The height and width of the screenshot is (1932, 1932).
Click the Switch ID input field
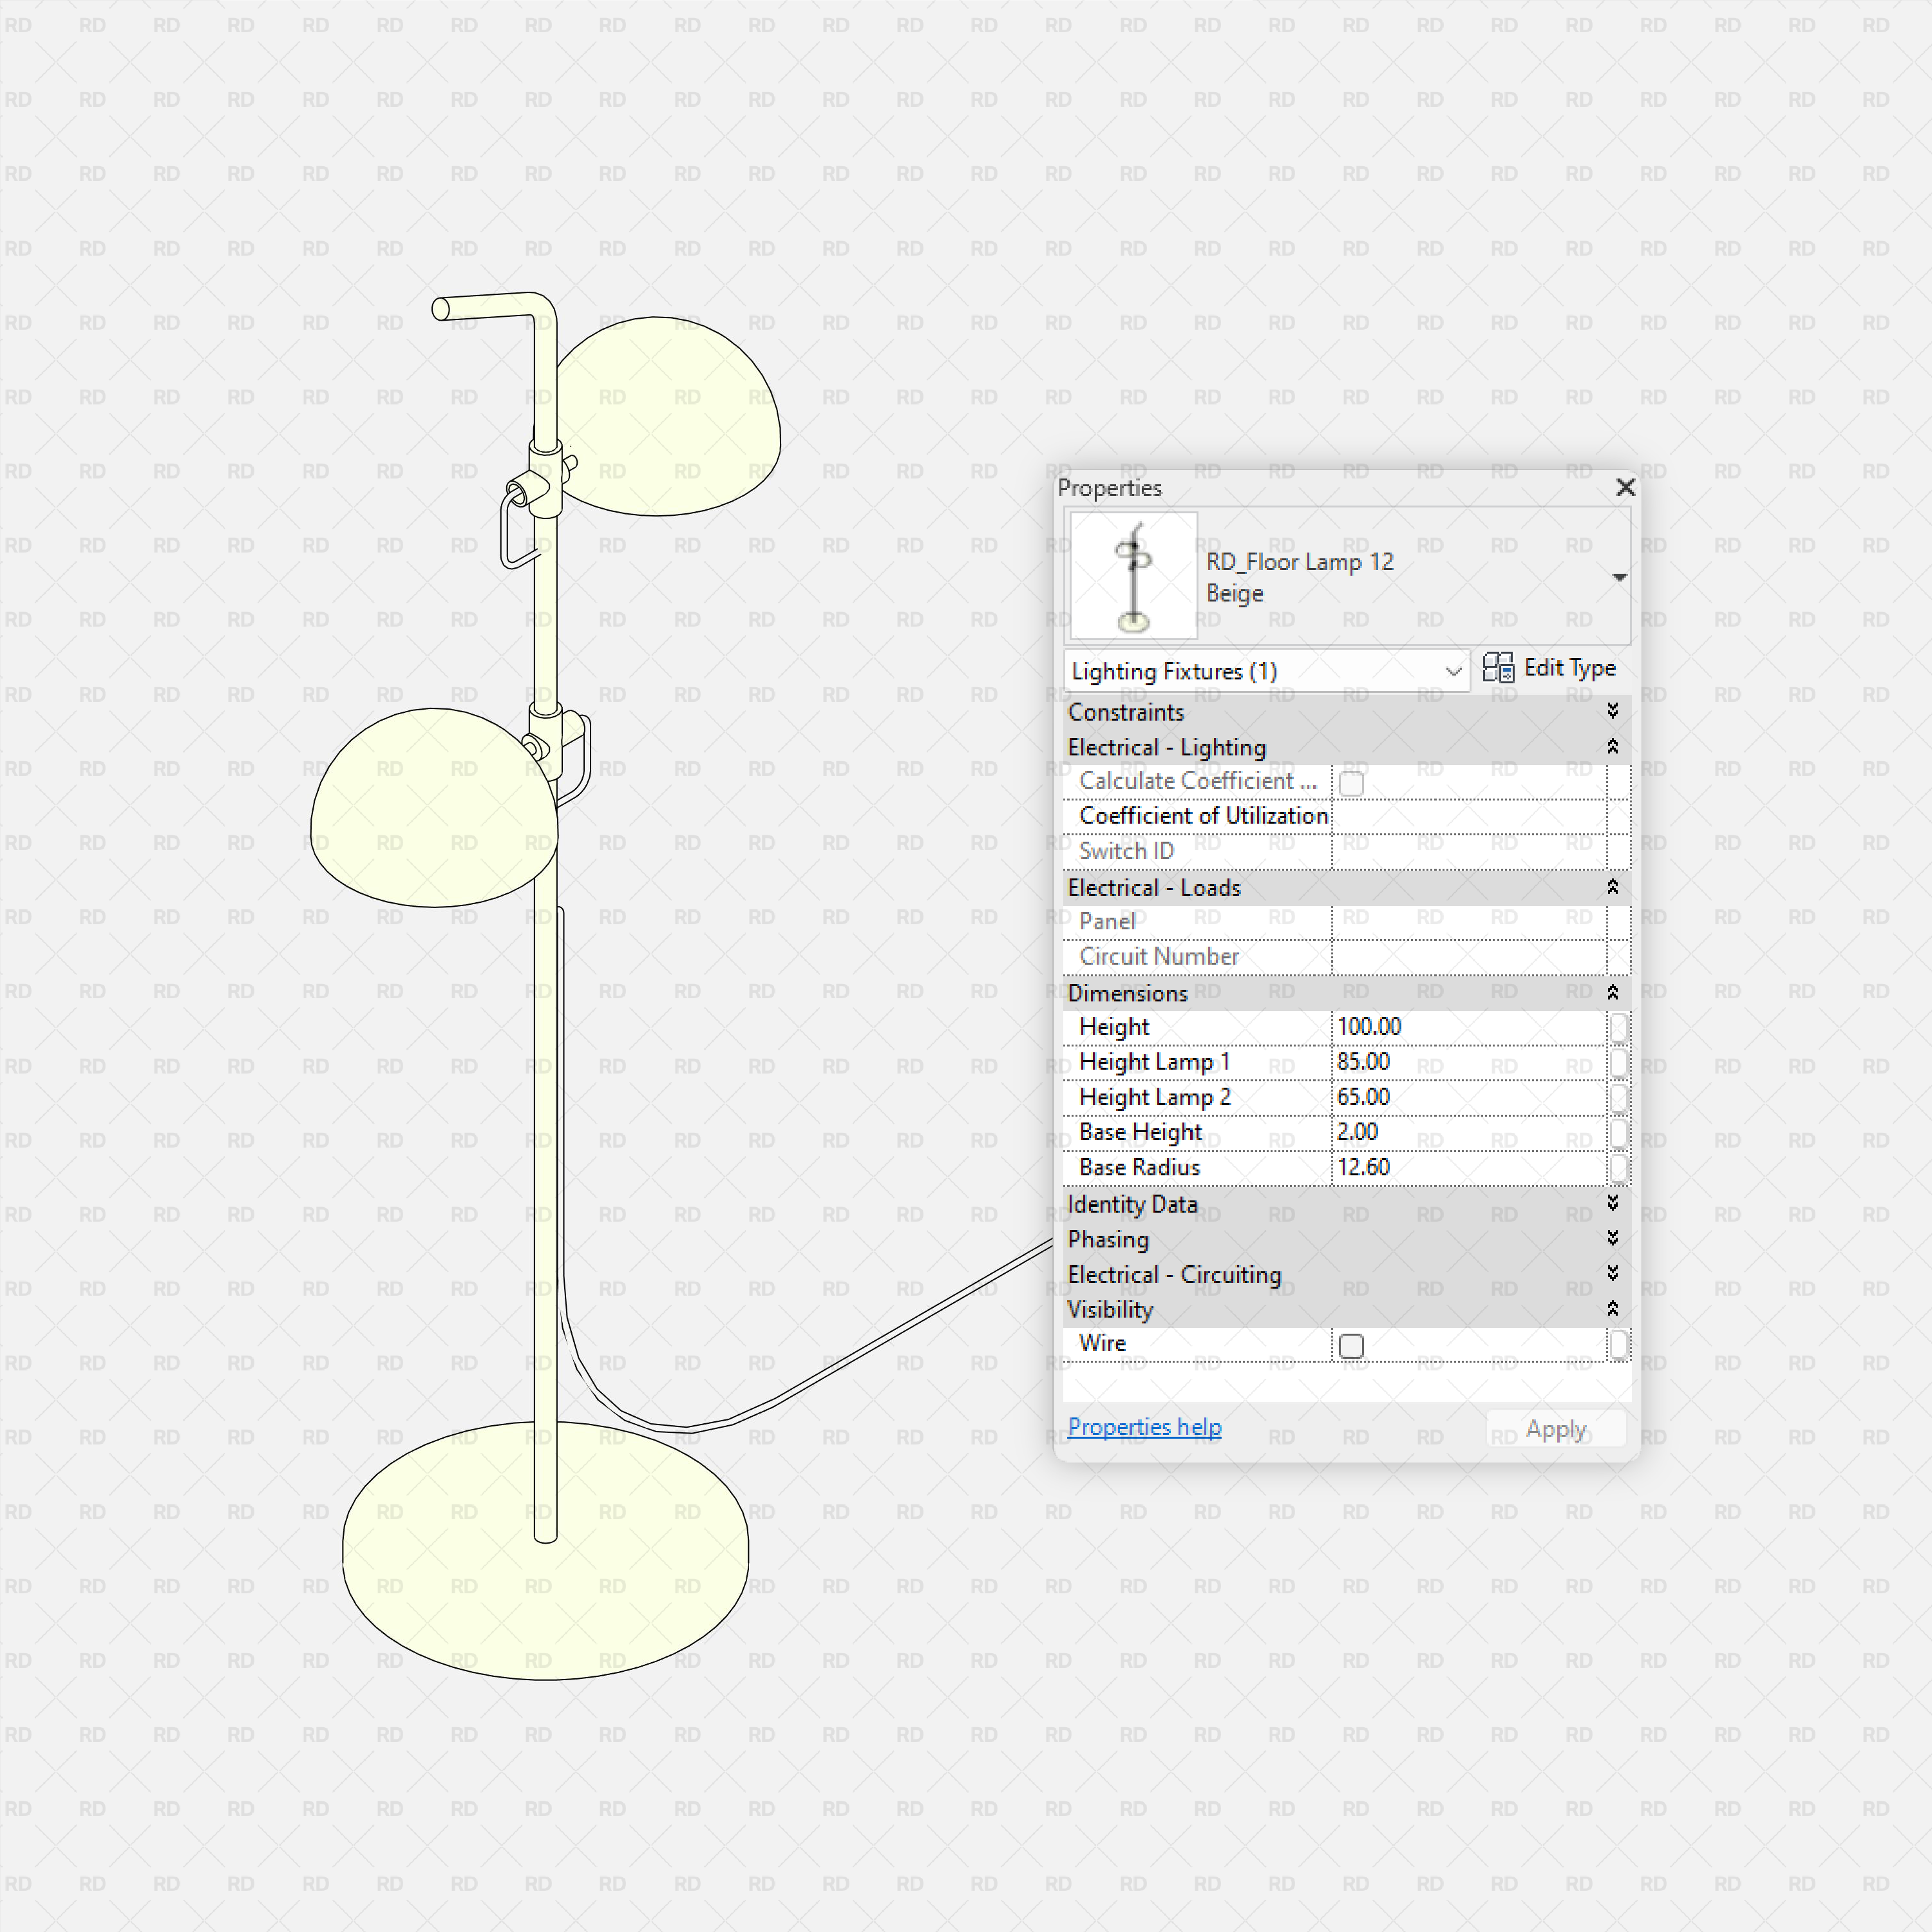1470,851
